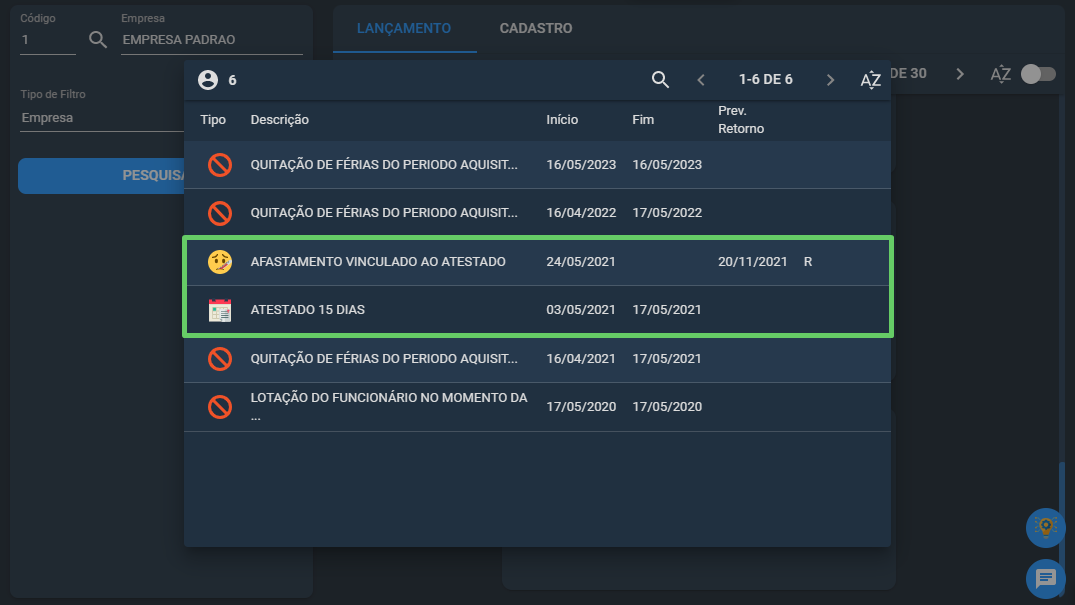Click the blue PESQUISAR button
The width and height of the screenshot is (1075, 605).
coord(101,176)
